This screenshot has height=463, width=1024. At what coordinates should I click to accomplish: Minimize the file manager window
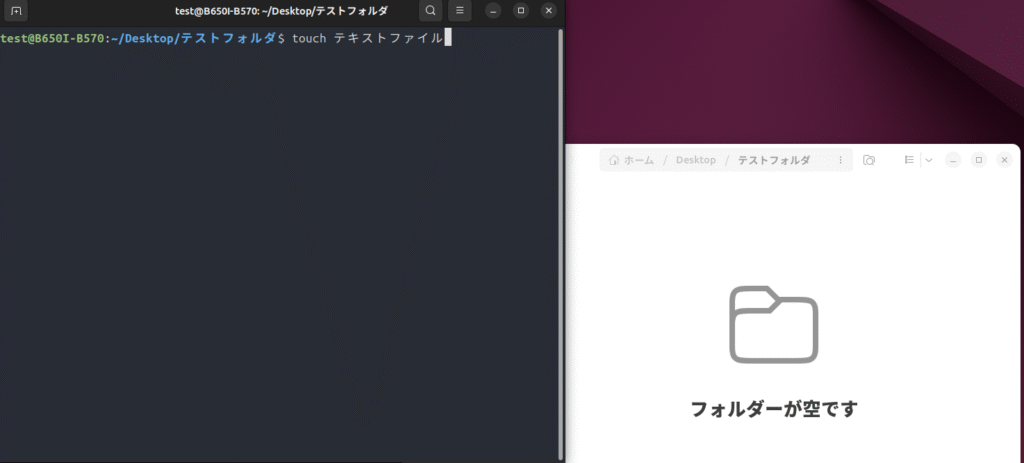click(953, 160)
